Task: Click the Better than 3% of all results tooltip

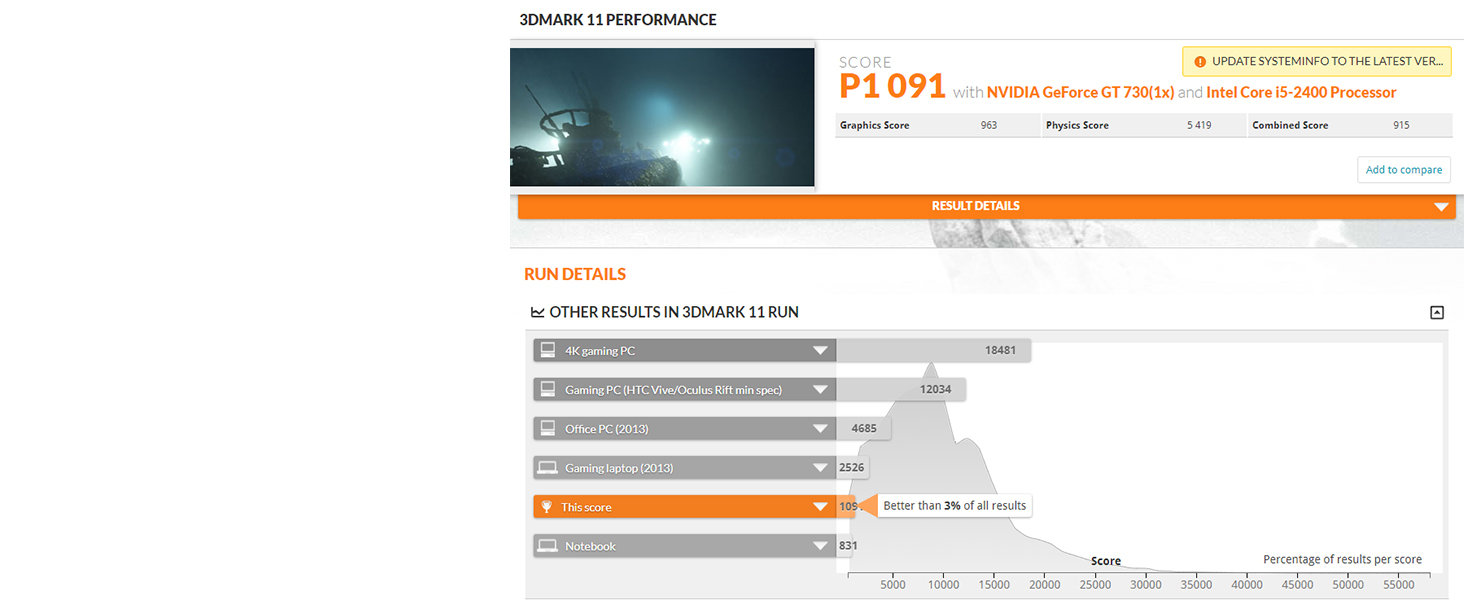Action: [955, 506]
